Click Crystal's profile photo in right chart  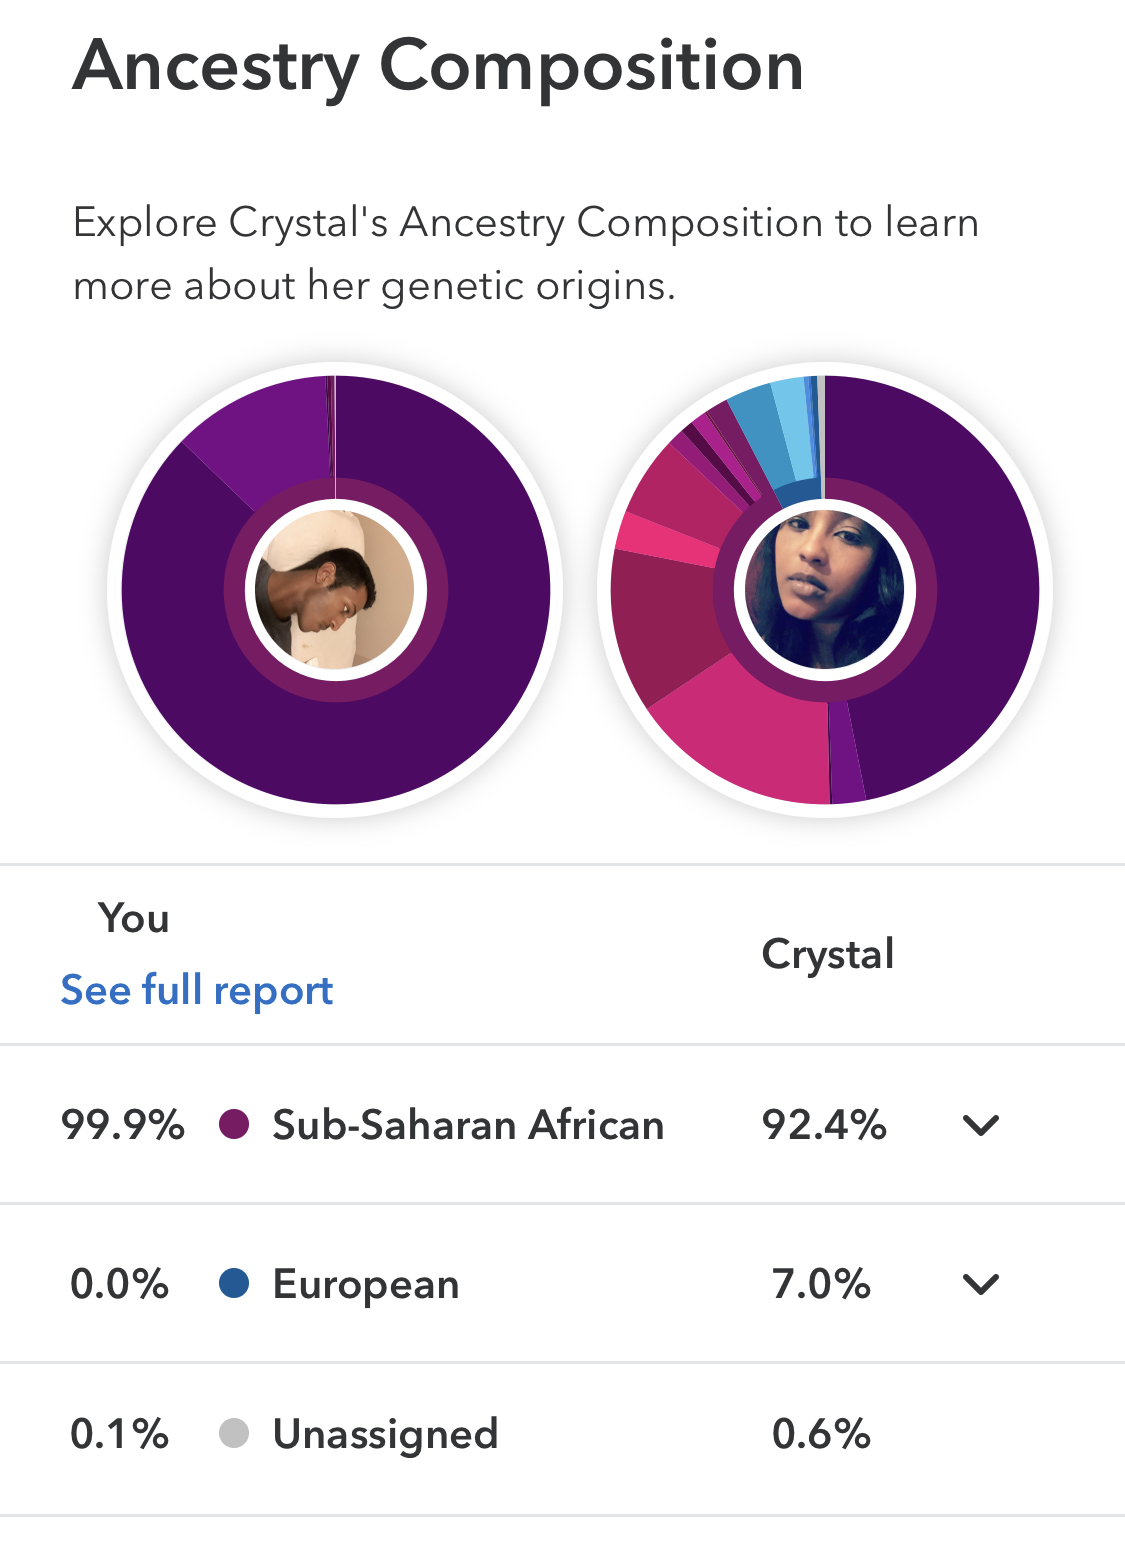(x=825, y=590)
